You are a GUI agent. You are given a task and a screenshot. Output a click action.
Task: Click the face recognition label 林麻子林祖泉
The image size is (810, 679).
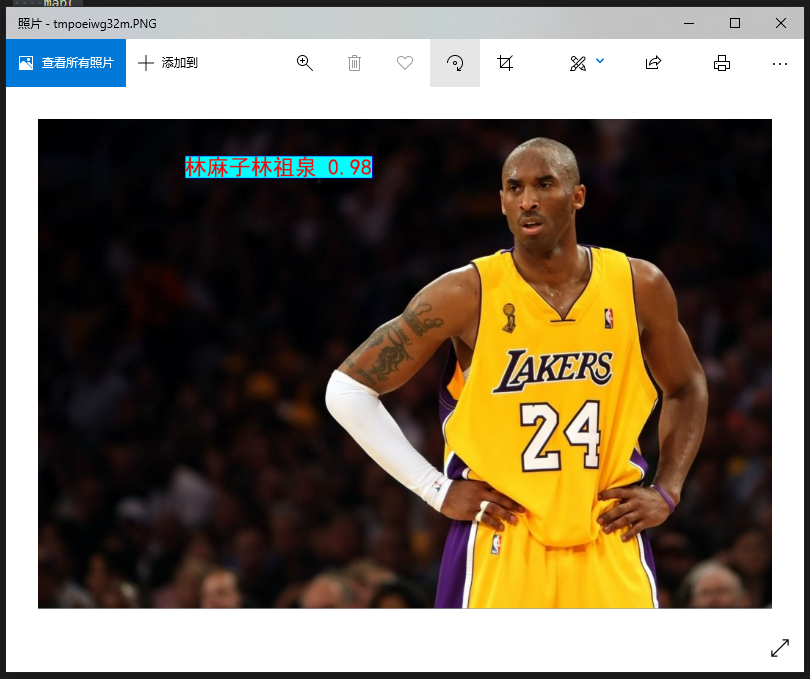point(250,167)
